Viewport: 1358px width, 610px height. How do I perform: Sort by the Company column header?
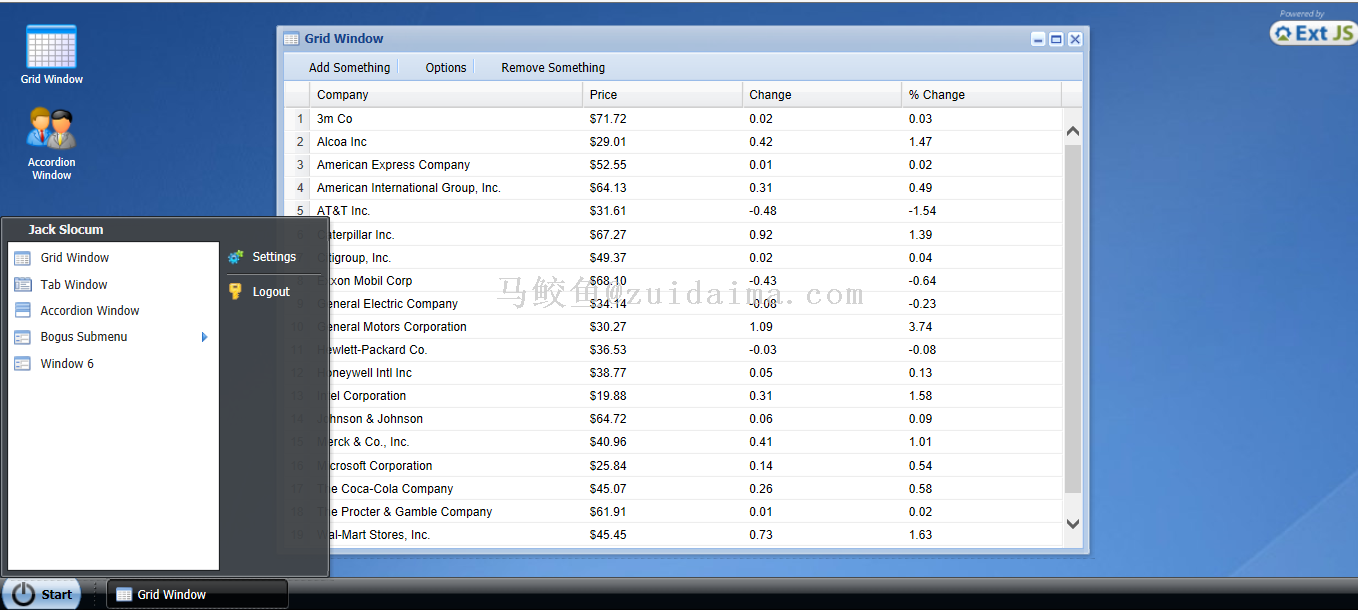point(446,95)
